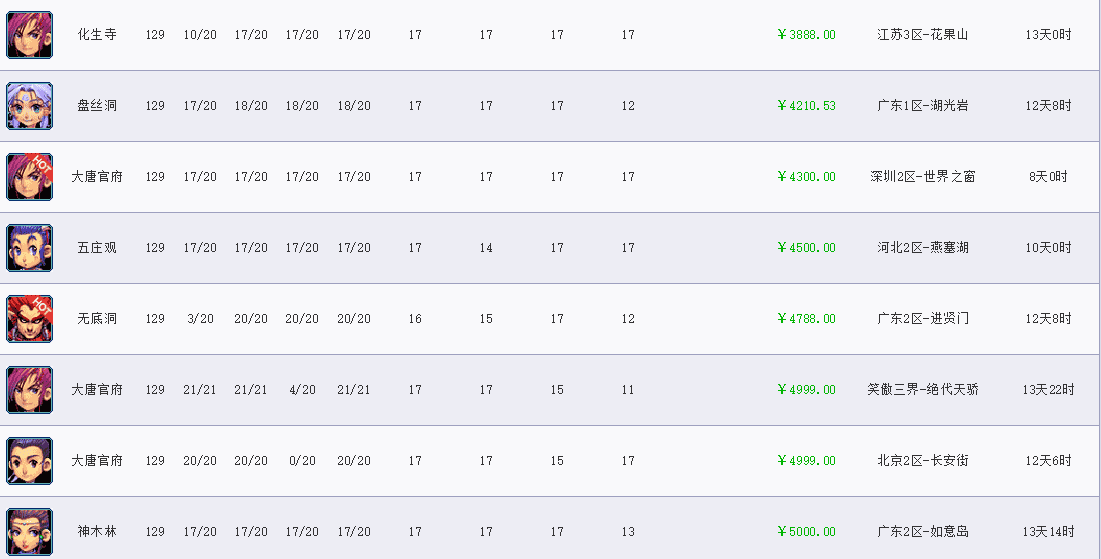The image size is (1101, 559).
Task: Select server 深圳2区-世界之窗
Action: coord(923,176)
